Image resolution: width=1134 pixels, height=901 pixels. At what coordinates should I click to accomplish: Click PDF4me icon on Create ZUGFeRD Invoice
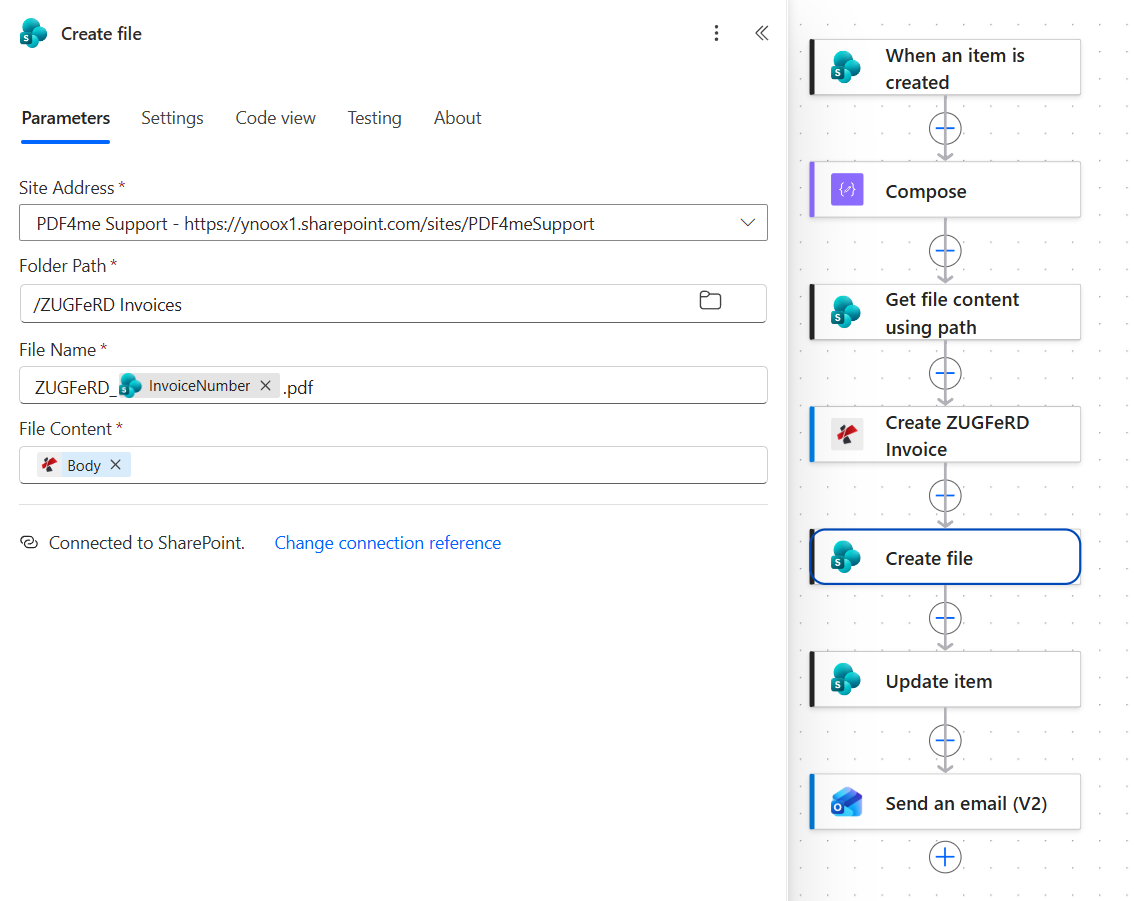point(847,435)
